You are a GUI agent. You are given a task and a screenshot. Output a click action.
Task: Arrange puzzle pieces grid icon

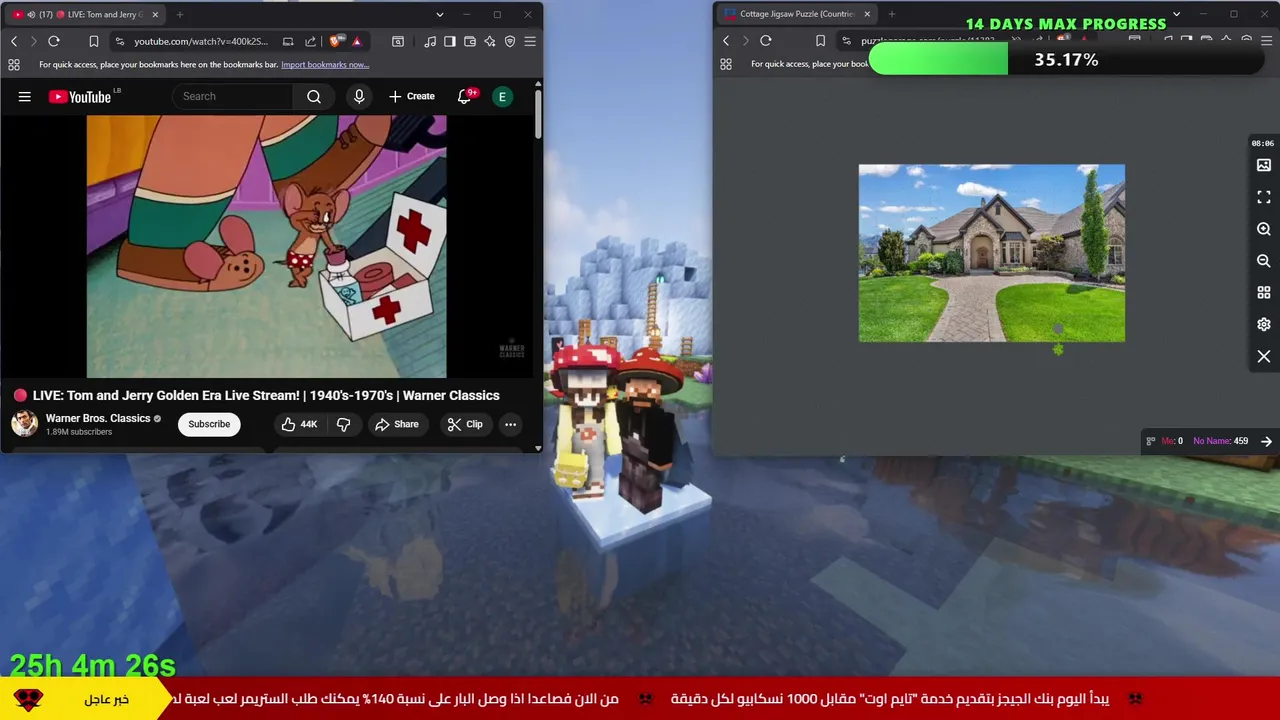1264,293
